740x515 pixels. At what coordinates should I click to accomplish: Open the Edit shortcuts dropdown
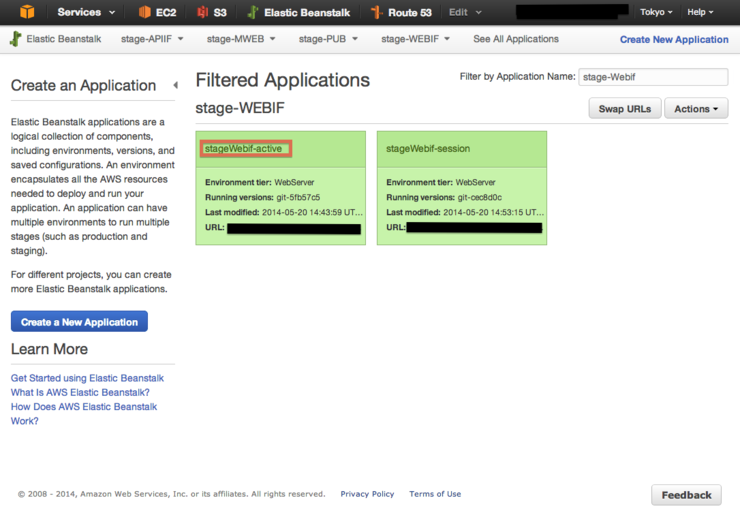pos(465,12)
